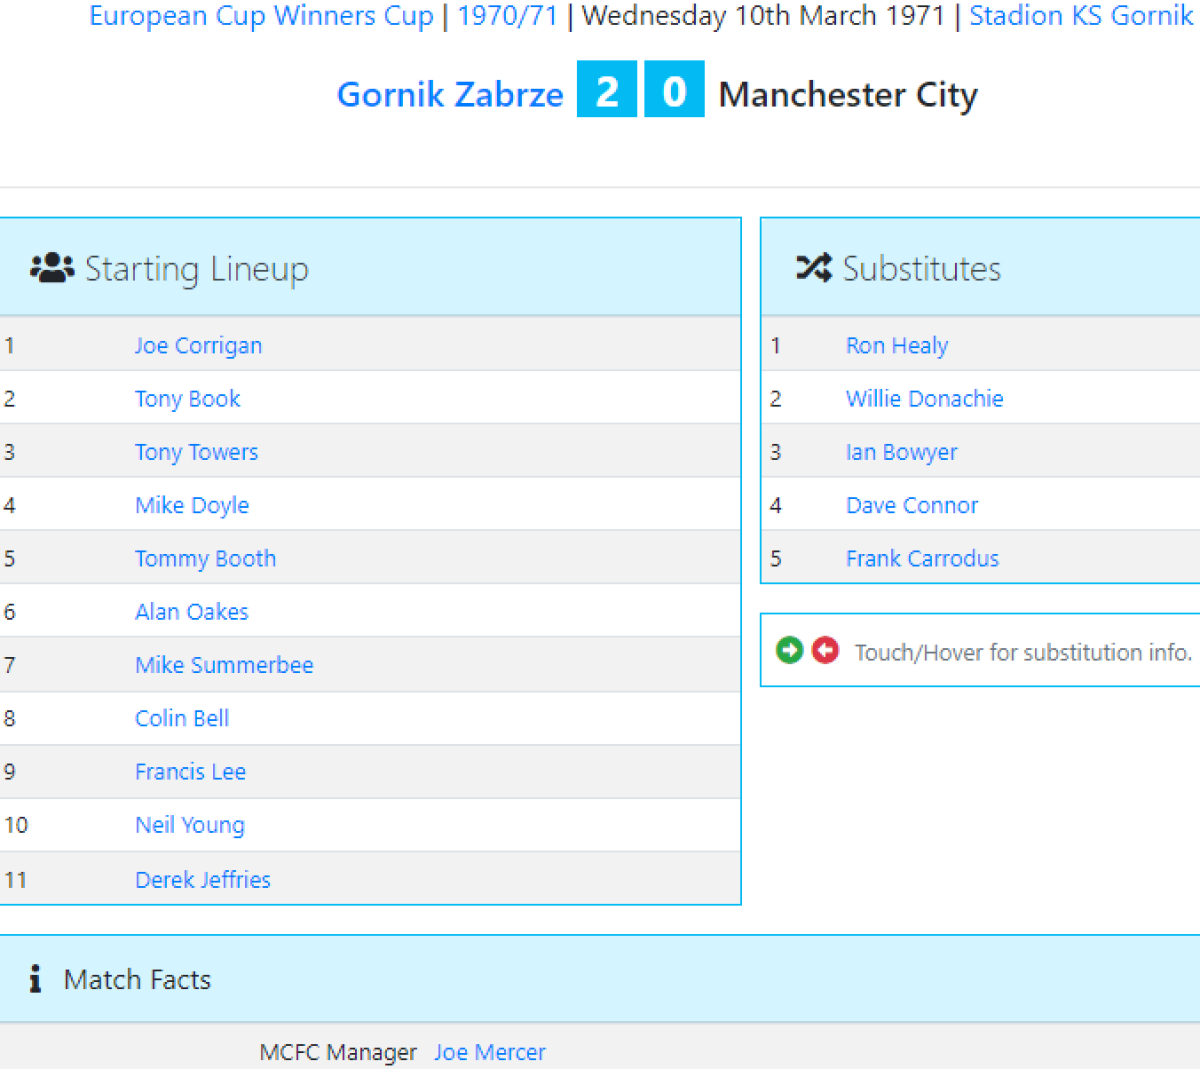Select Willie Donachie in Substitutes
1200x1069 pixels.
[x=924, y=399]
